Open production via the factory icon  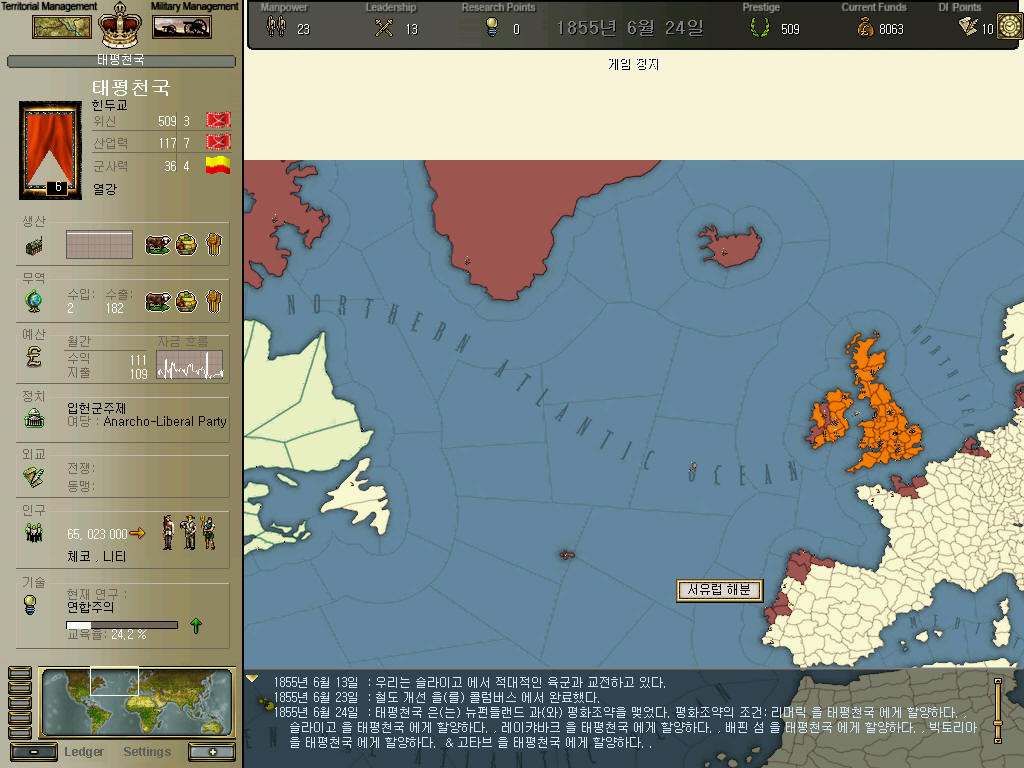[x=34, y=246]
